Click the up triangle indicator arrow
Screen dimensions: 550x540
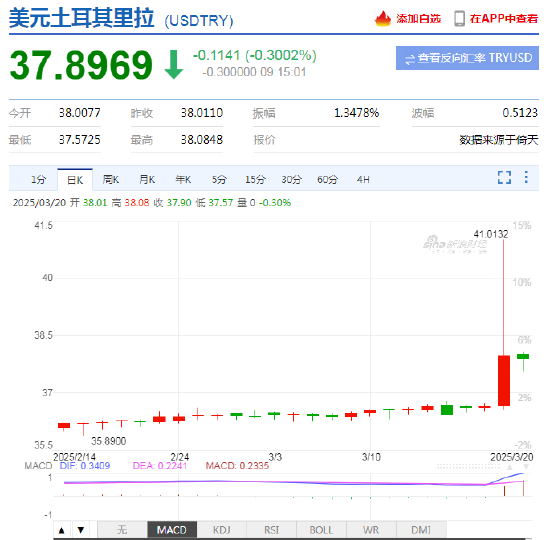62,530
